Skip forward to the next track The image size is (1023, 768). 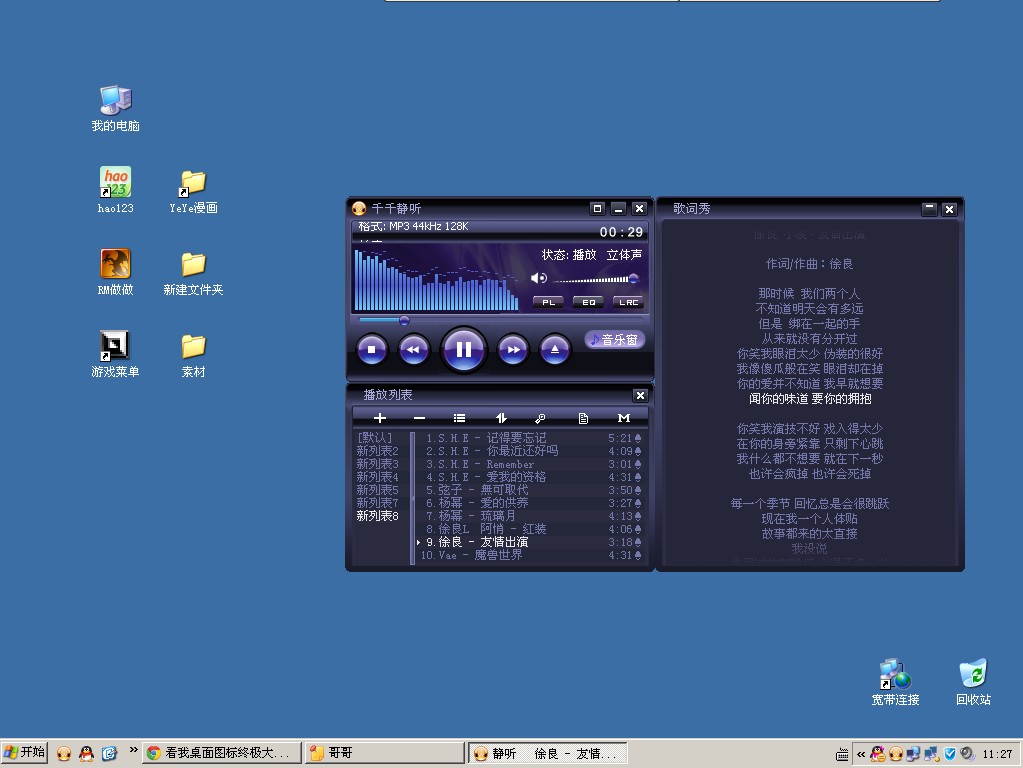pos(513,350)
